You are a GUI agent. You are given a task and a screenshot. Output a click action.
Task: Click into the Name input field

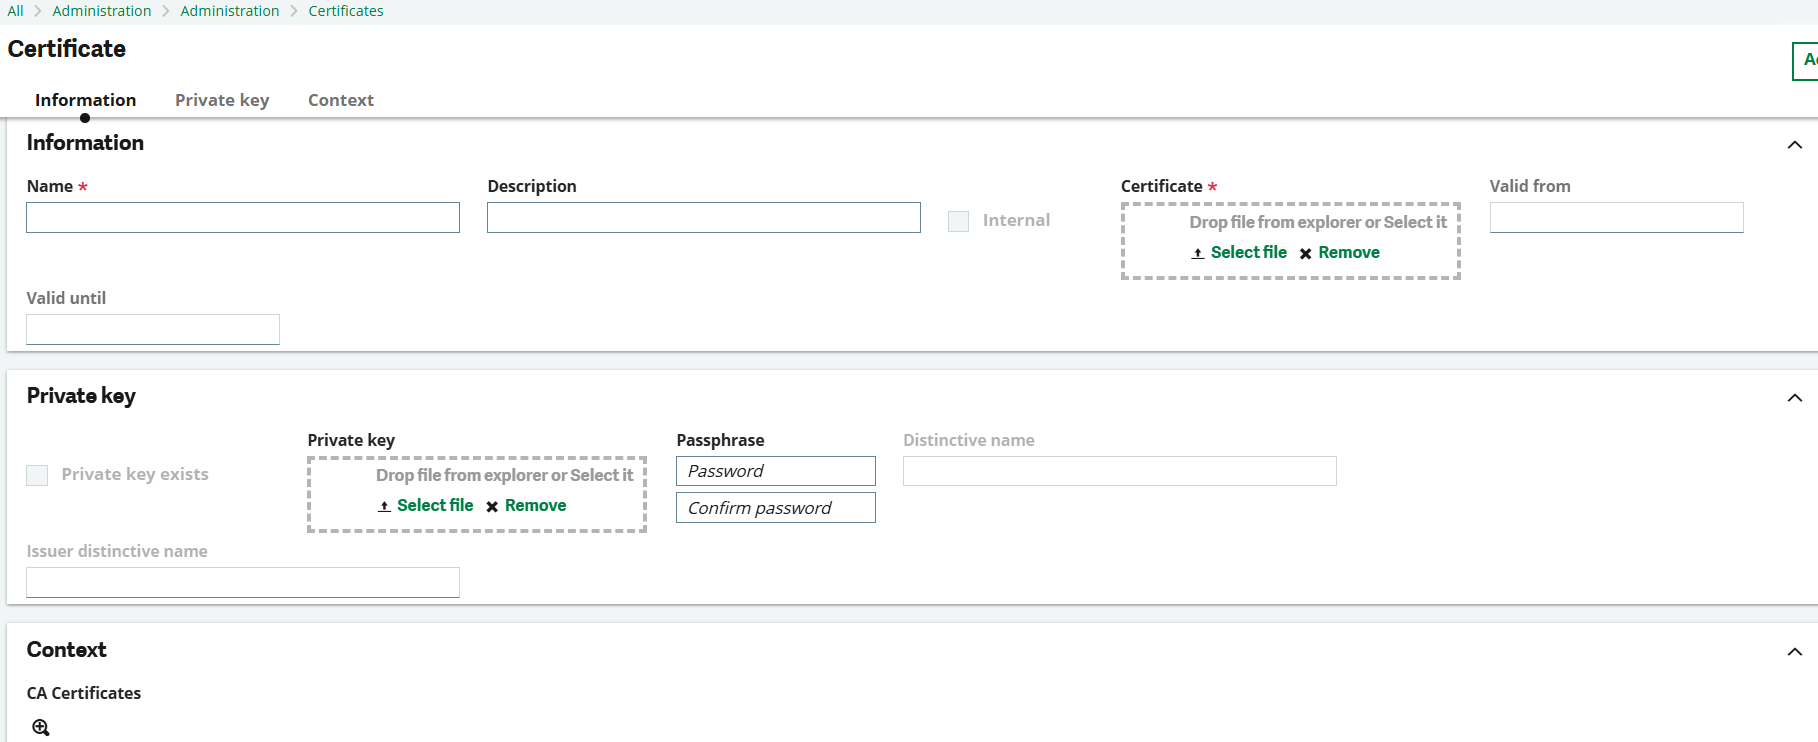coord(243,218)
